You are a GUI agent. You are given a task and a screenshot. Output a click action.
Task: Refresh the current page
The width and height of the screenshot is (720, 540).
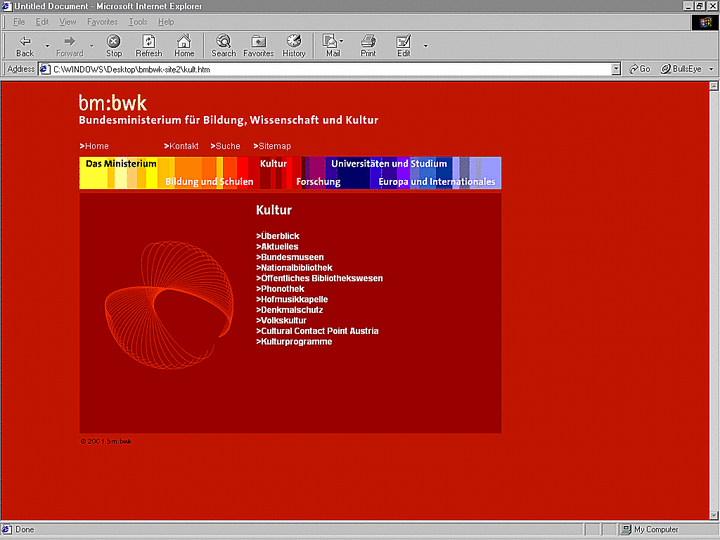point(149,46)
